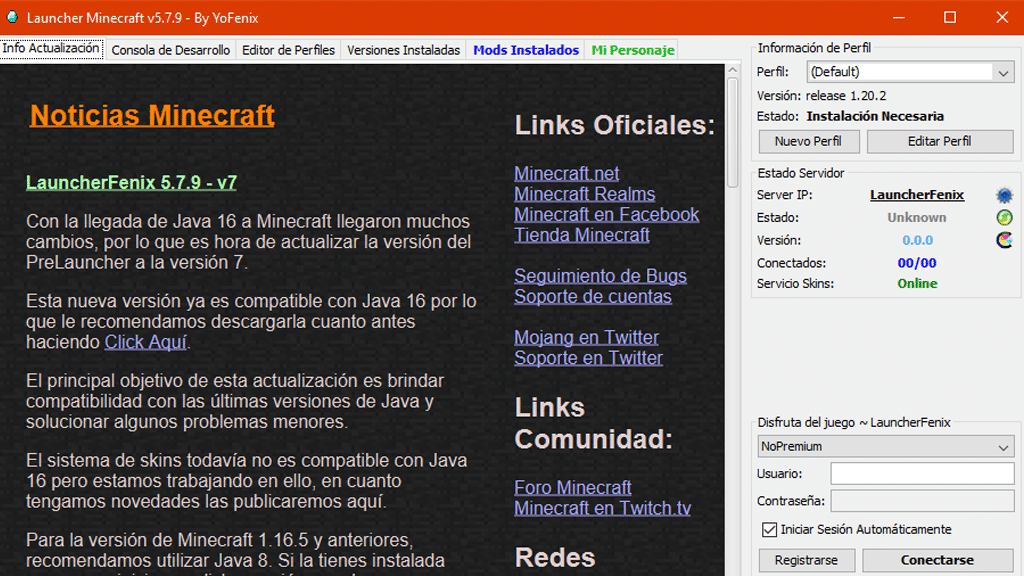Click the 'Links Oficiales:' heading
Screen dimensions: 1024x576
(615, 125)
